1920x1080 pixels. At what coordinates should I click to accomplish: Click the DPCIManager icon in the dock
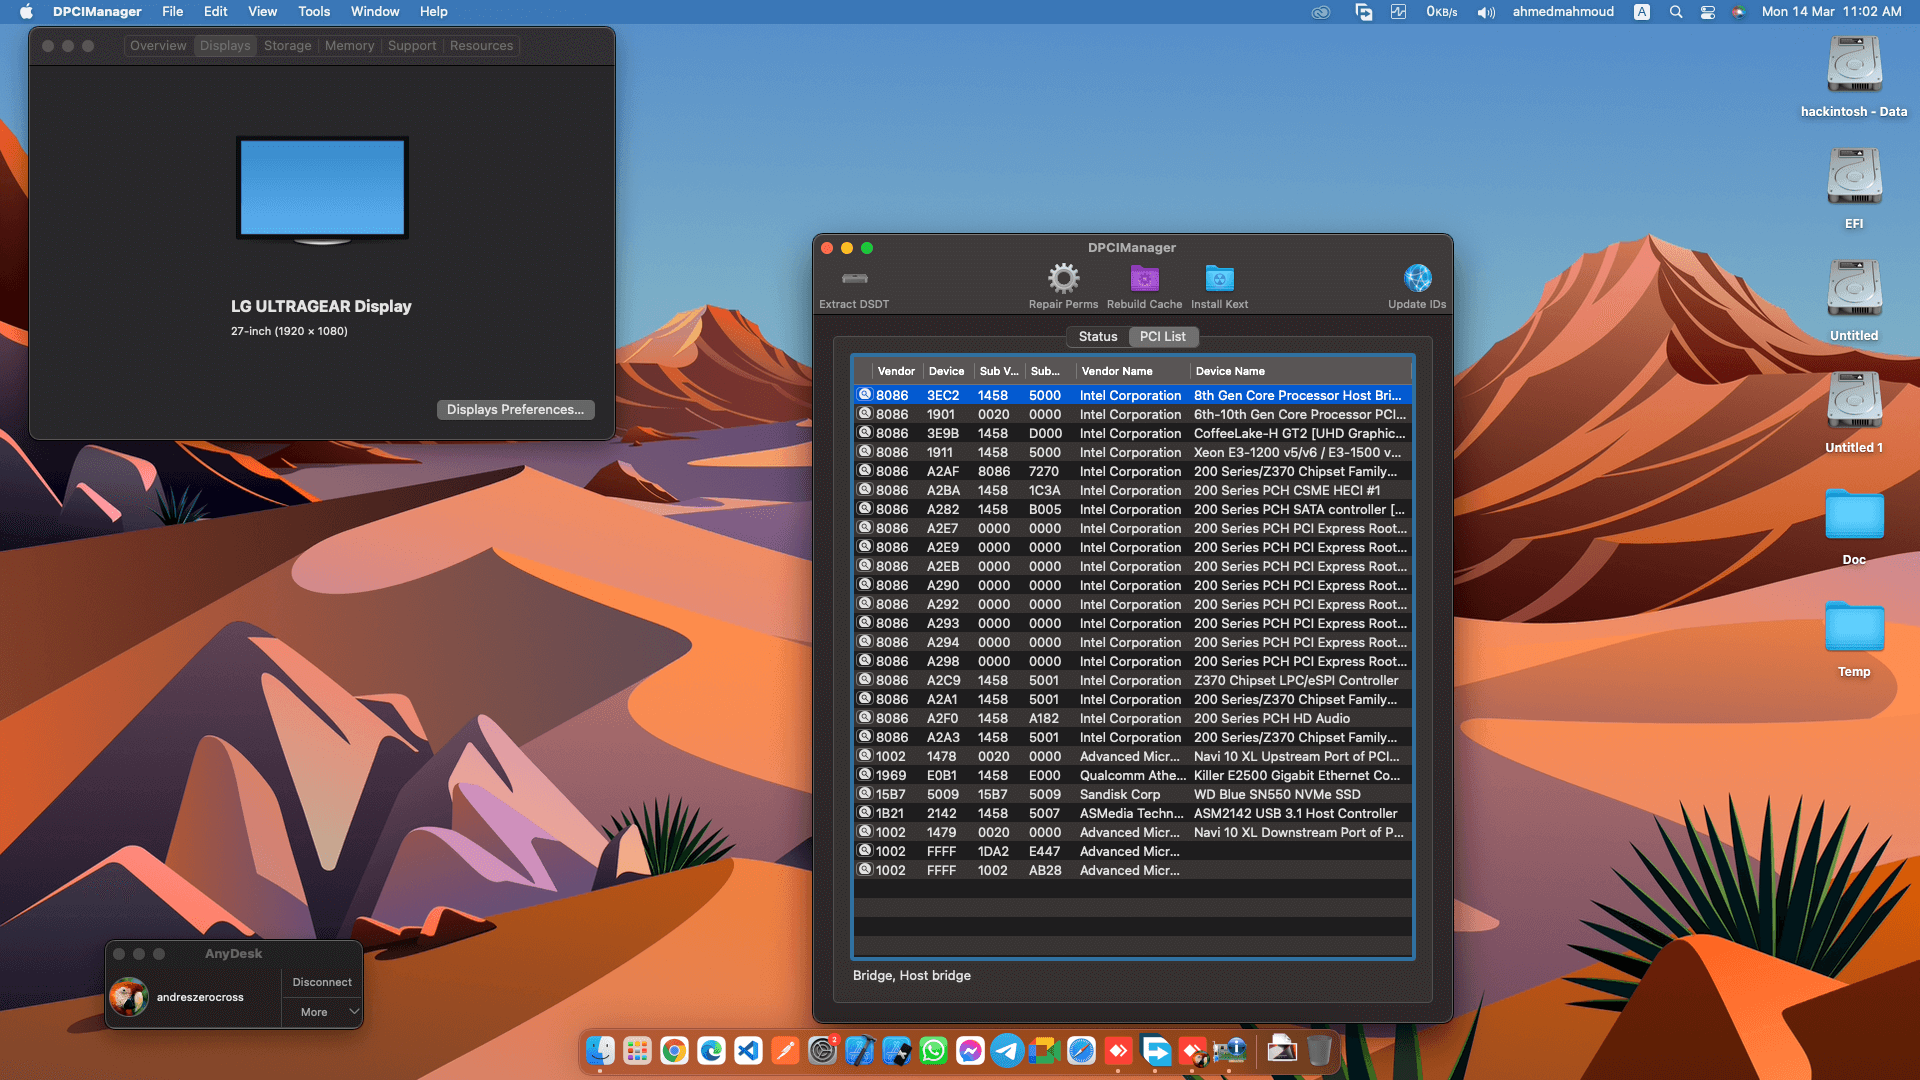pos(1230,1050)
